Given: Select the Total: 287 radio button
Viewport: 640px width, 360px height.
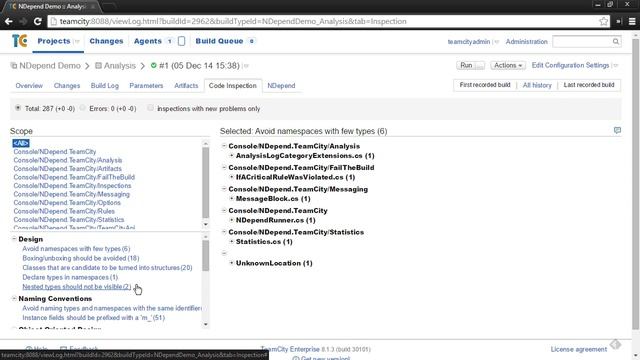Looking at the screenshot, I should [x=18, y=108].
